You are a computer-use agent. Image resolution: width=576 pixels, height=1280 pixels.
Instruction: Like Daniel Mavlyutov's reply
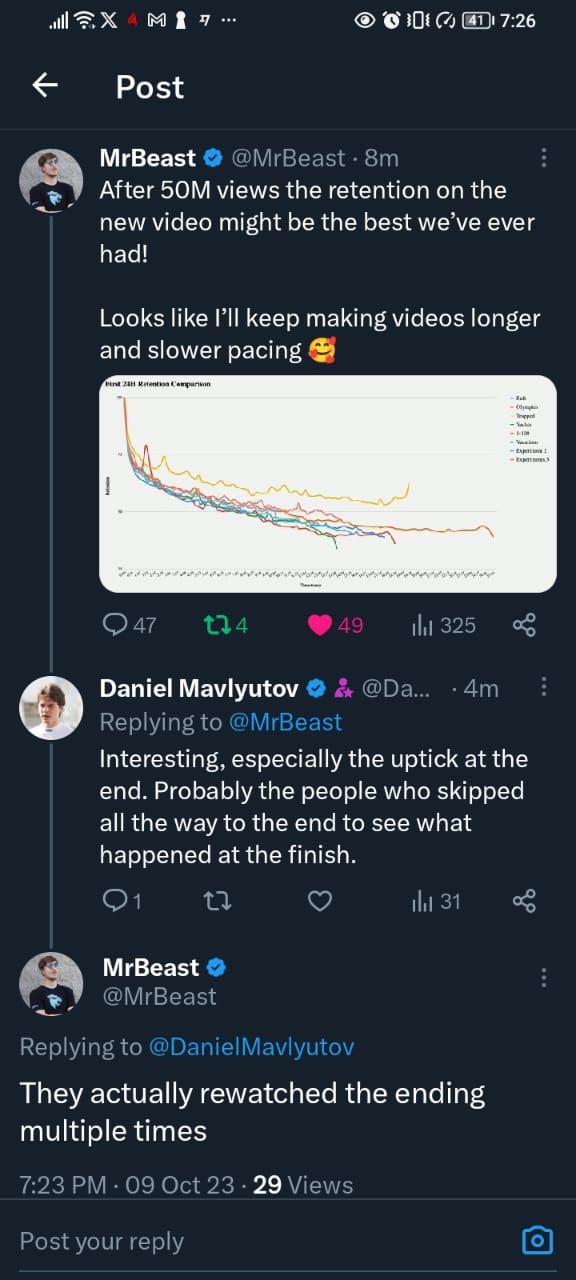click(x=319, y=900)
